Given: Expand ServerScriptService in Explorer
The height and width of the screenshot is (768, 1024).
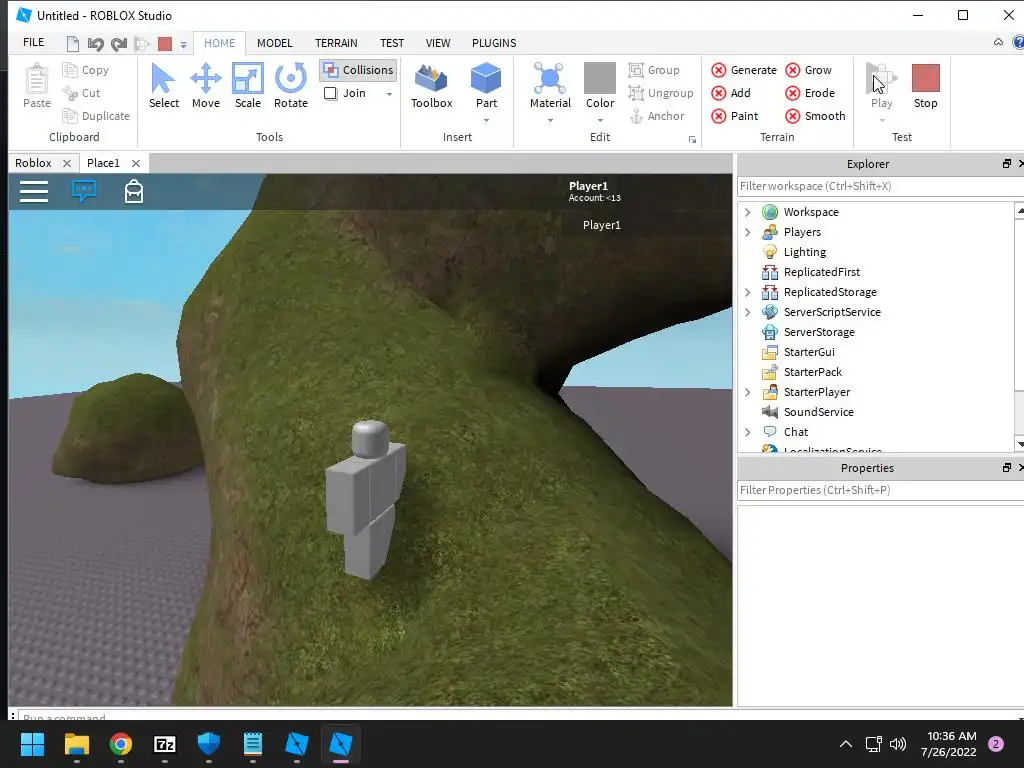Looking at the screenshot, I should pyautogui.click(x=748, y=312).
